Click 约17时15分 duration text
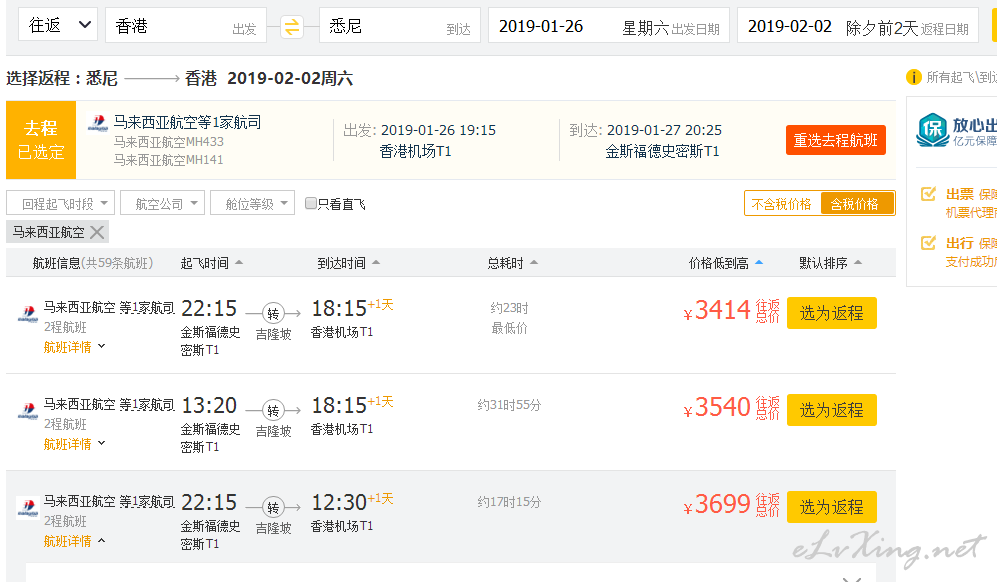The image size is (997, 582). click(x=509, y=502)
